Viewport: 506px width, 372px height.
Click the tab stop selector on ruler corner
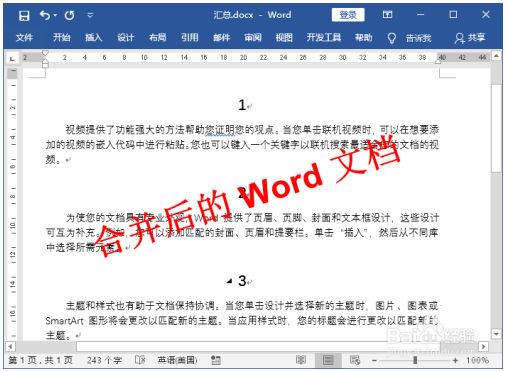pyautogui.click(x=12, y=58)
